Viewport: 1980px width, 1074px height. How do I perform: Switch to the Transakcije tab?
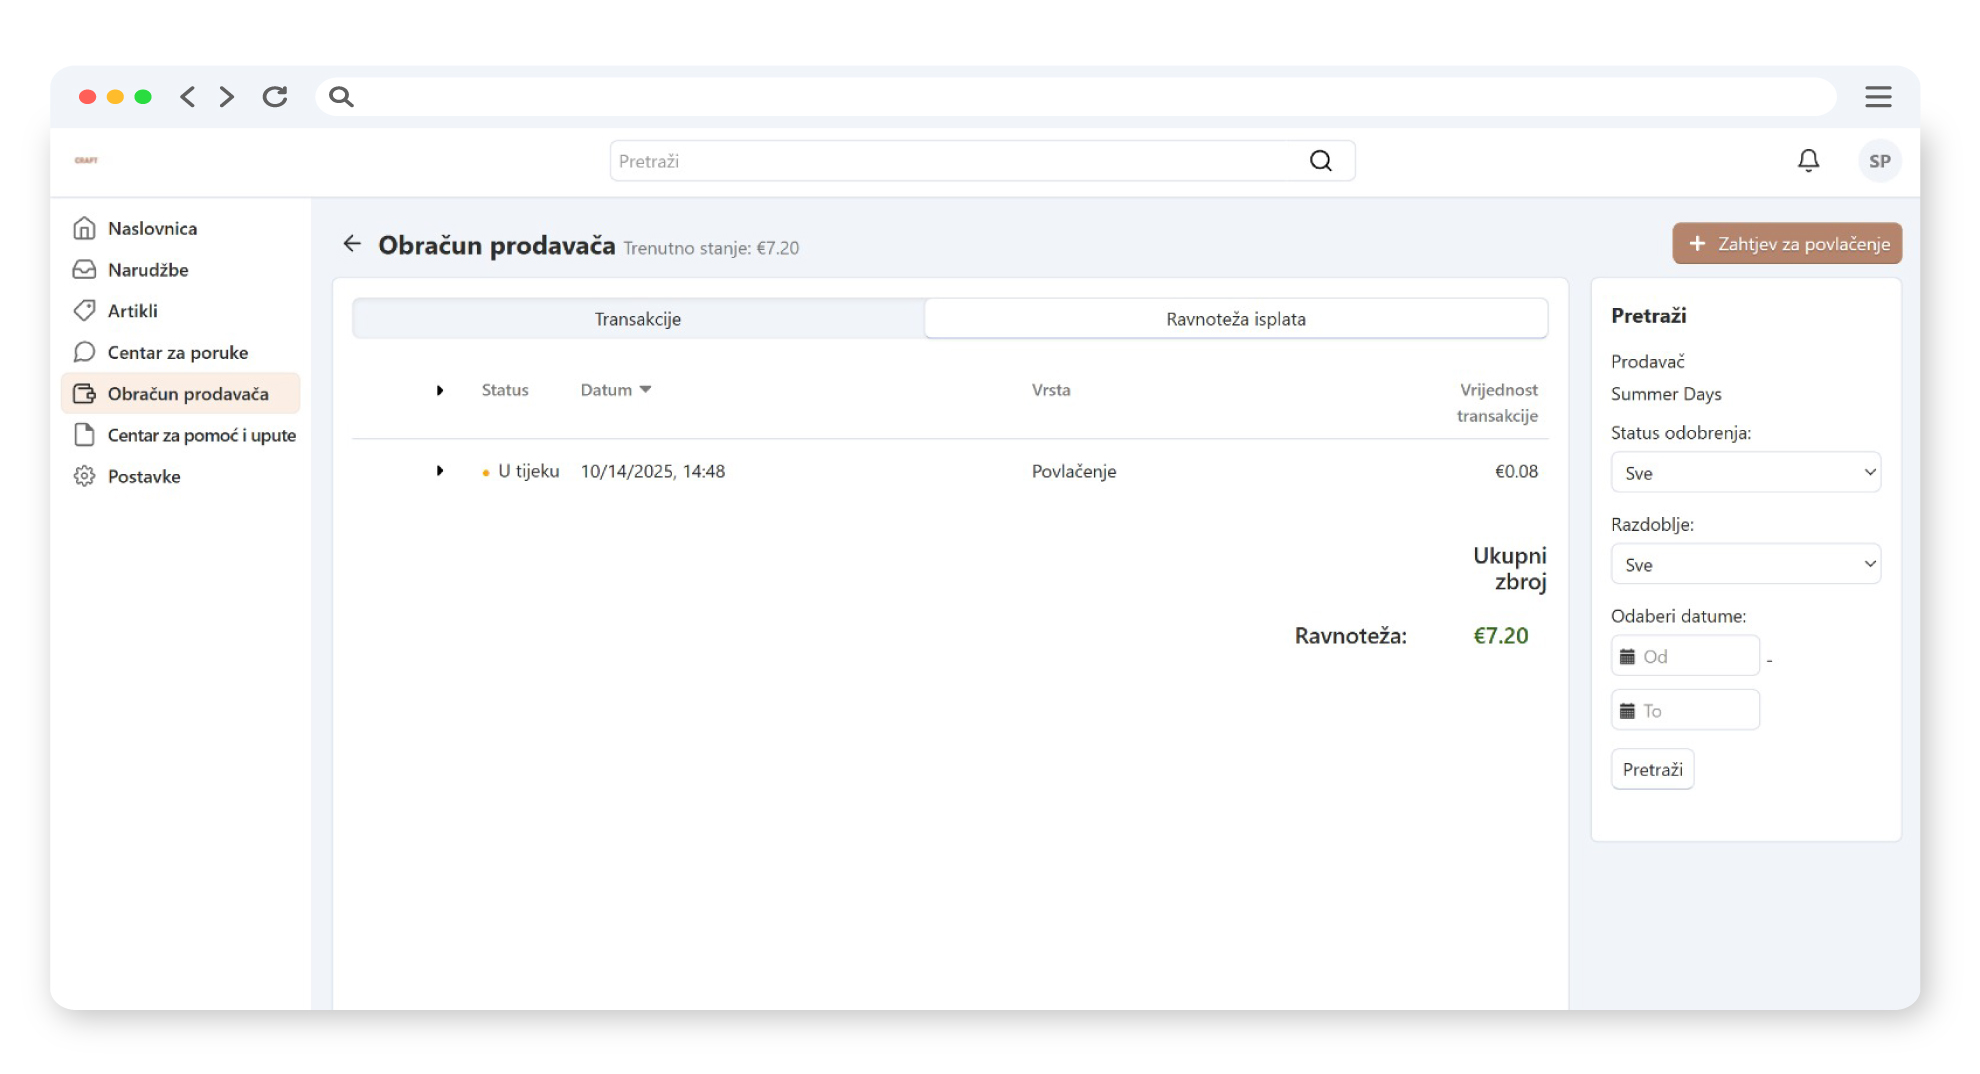click(x=638, y=319)
